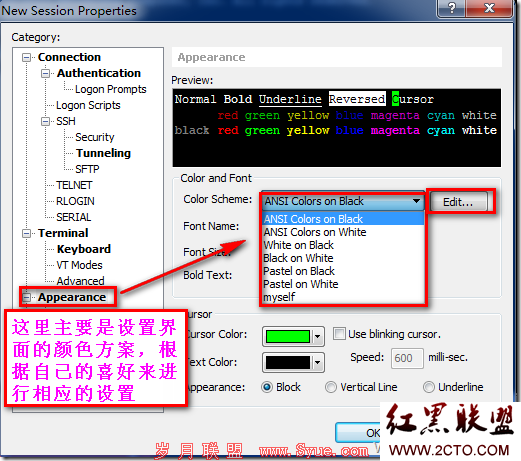Select Authentication category

[x=99, y=73]
